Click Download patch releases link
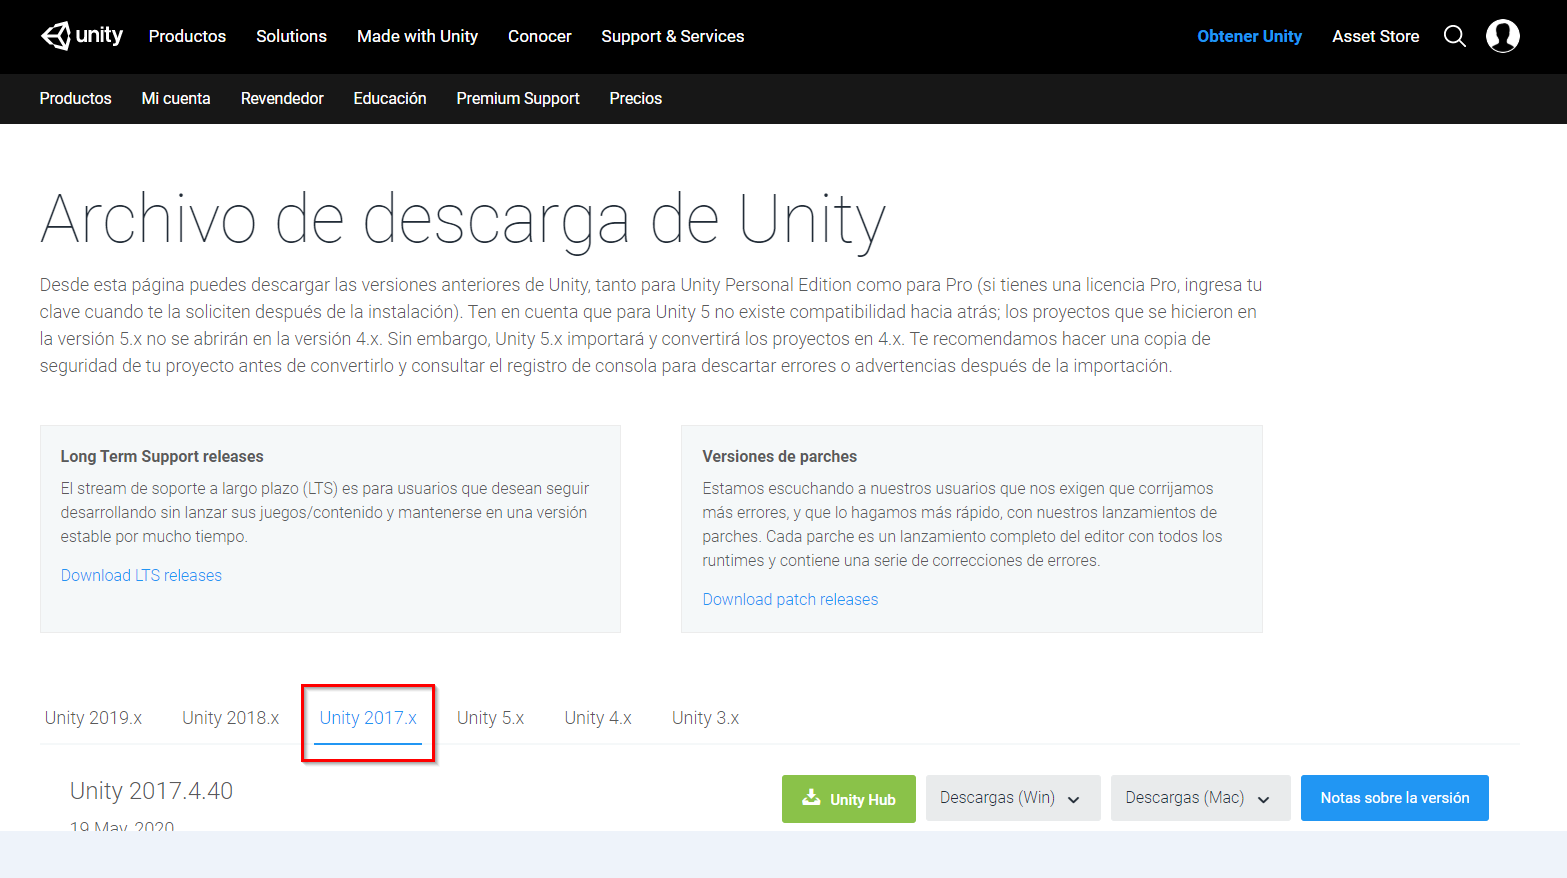Image resolution: width=1567 pixels, height=878 pixels. coord(790,599)
